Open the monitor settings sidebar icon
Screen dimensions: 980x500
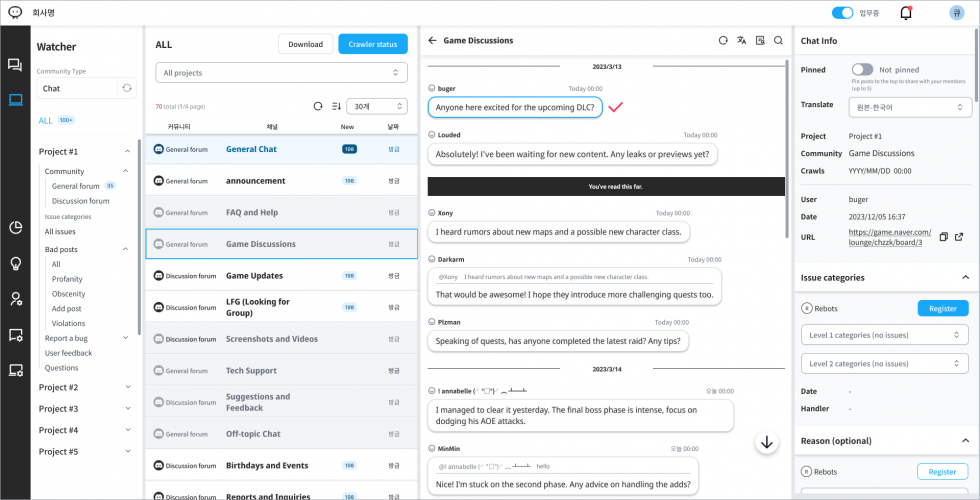click(x=16, y=371)
